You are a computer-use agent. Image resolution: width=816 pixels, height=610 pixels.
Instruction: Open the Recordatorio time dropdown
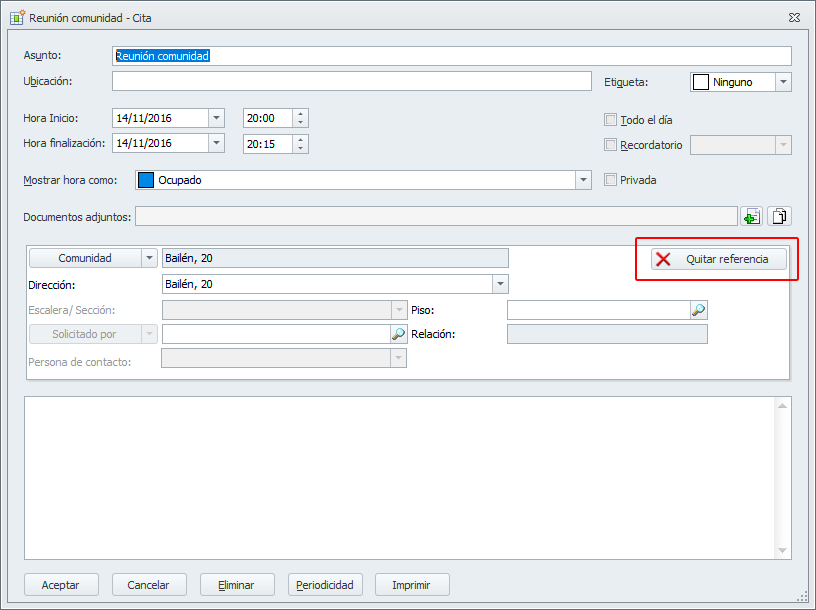pos(783,145)
